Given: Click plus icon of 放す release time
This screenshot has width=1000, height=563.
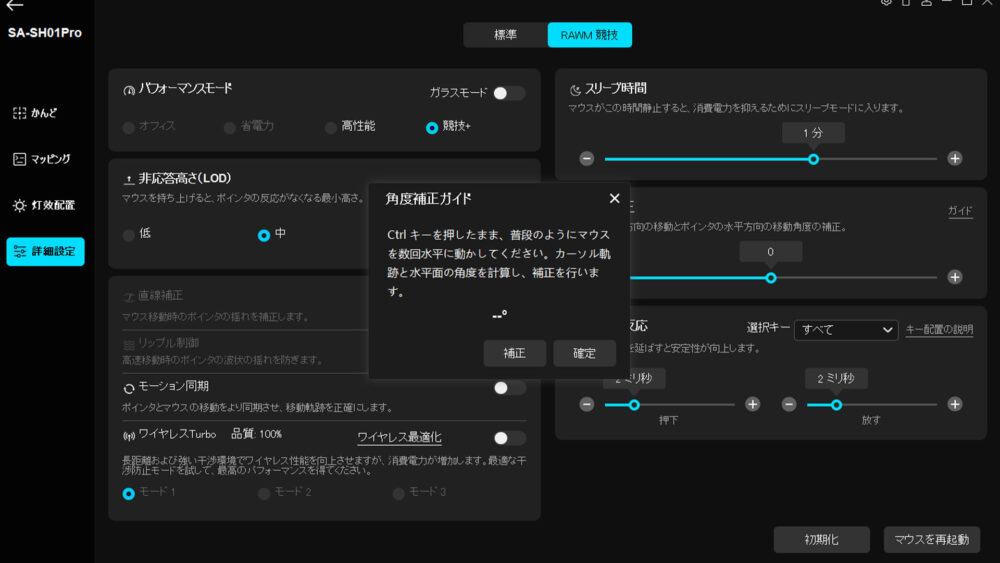Looking at the screenshot, I should click(955, 404).
